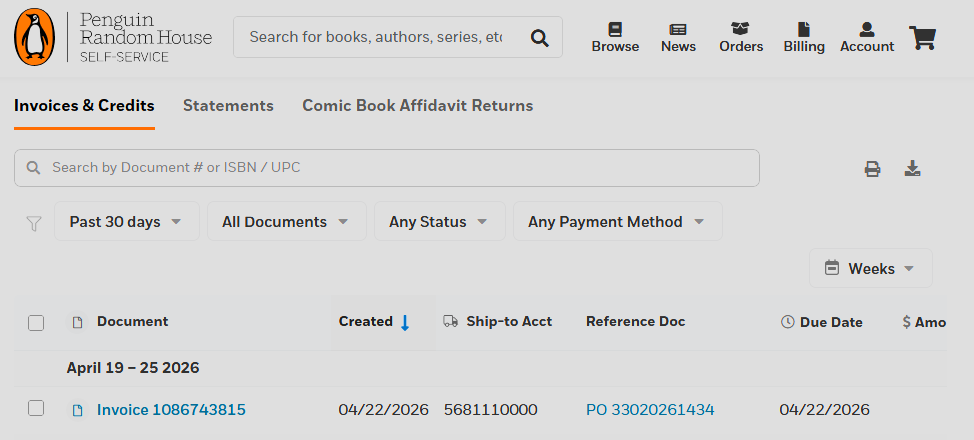
Task: Expand the Past 30 days dropdown
Action: (127, 221)
